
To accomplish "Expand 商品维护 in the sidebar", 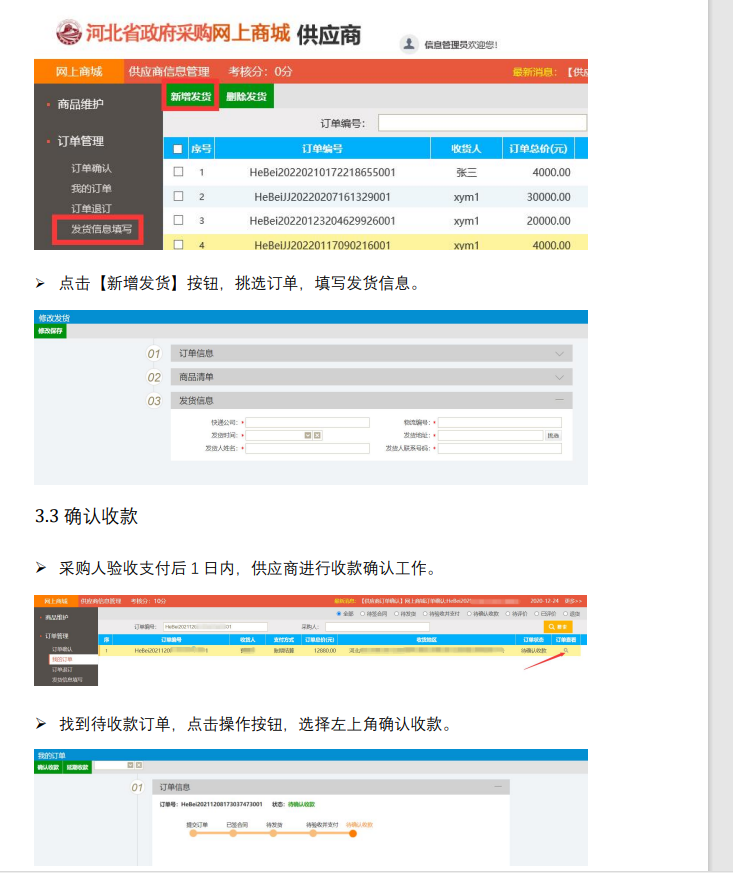I will point(80,104).
